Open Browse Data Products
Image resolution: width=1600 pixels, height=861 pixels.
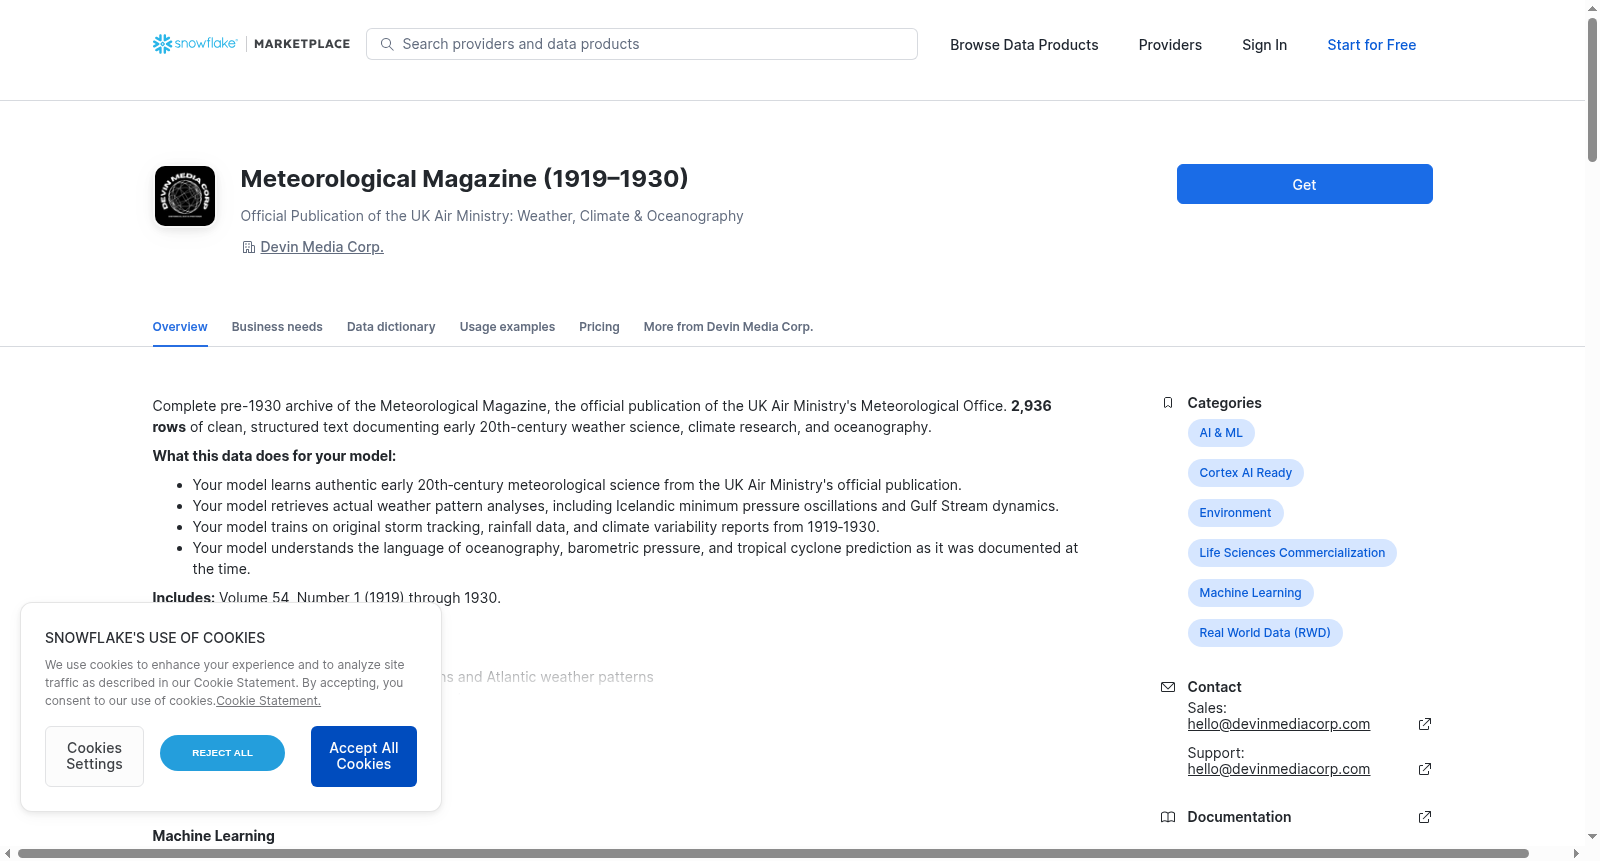click(x=1024, y=45)
